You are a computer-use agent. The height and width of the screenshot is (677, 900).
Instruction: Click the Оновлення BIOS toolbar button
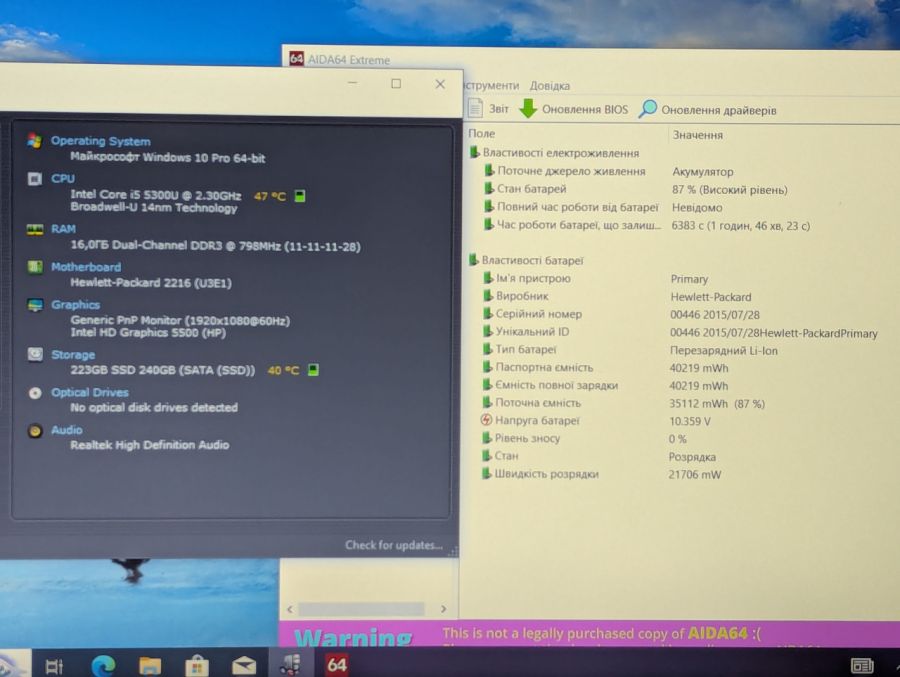pyautogui.click(x=573, y=109)
